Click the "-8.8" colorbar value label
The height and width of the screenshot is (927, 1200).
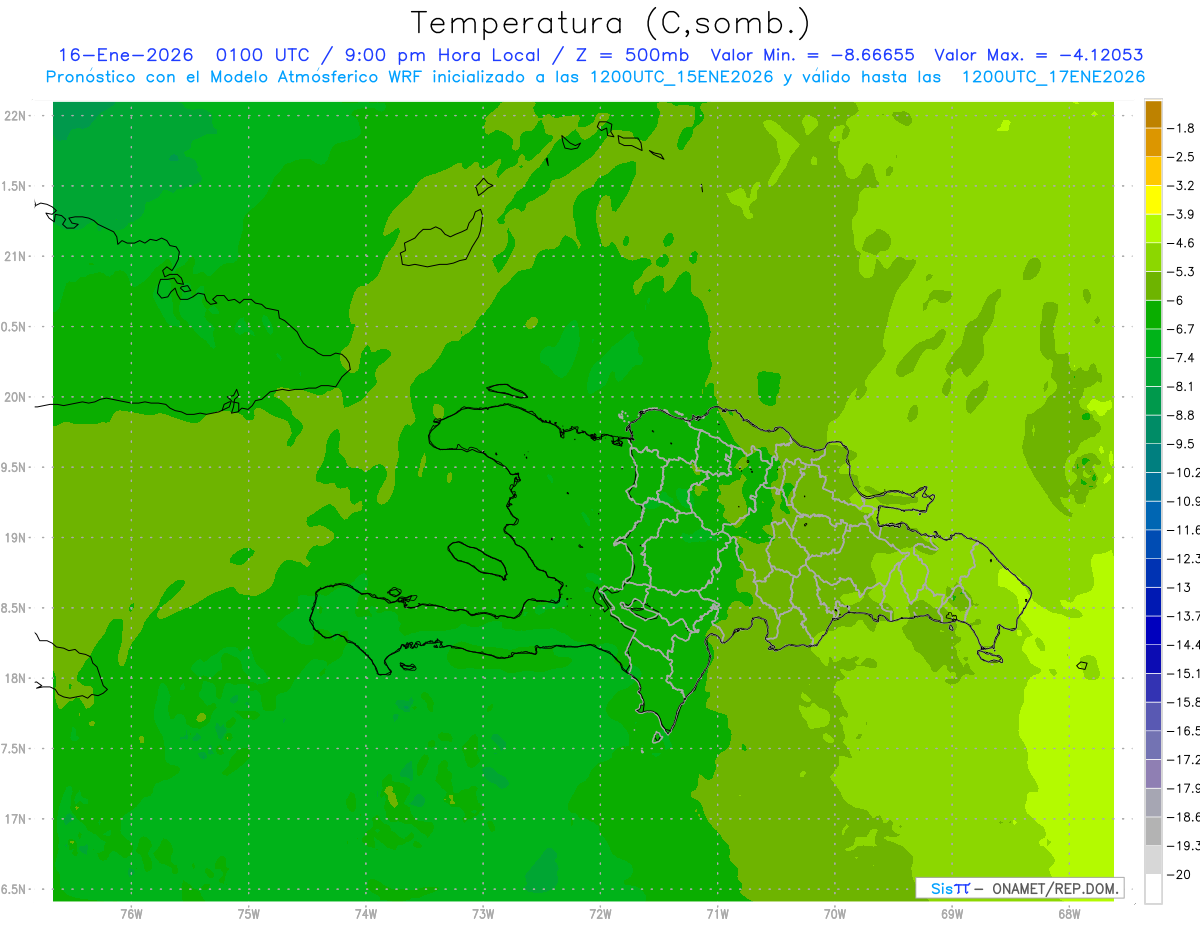point(1182,415)
